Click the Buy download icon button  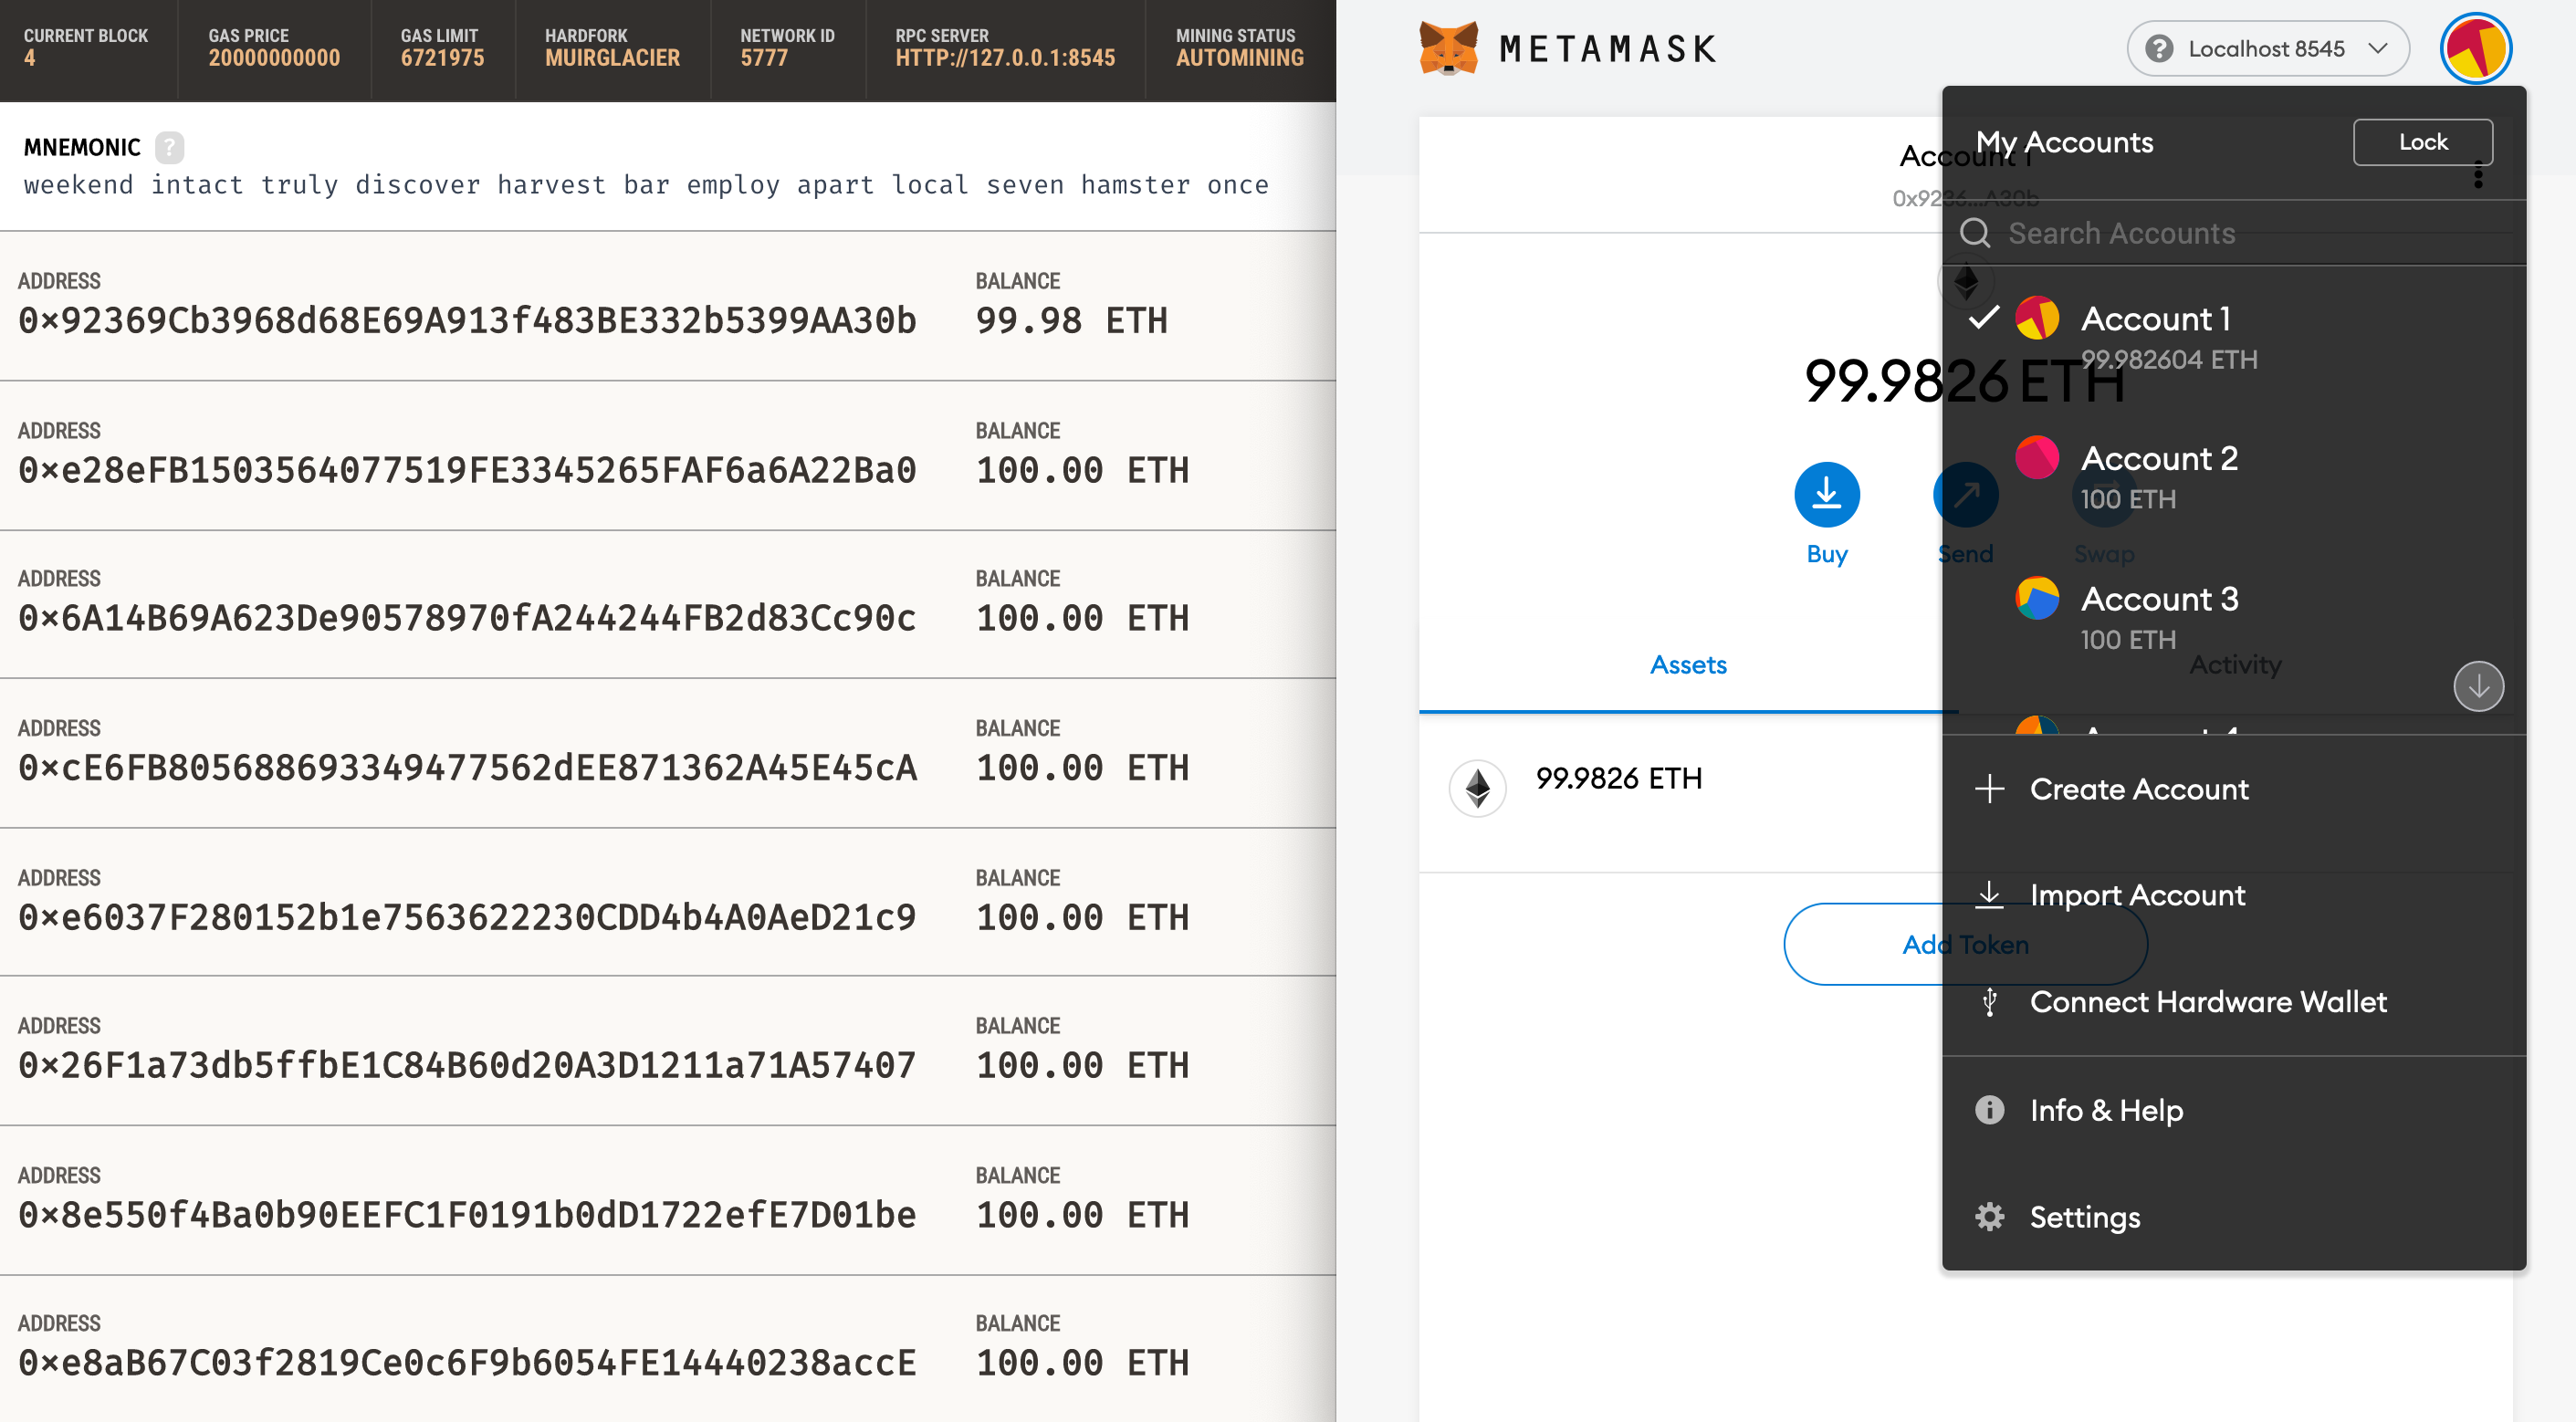[x=1826, y=494]
